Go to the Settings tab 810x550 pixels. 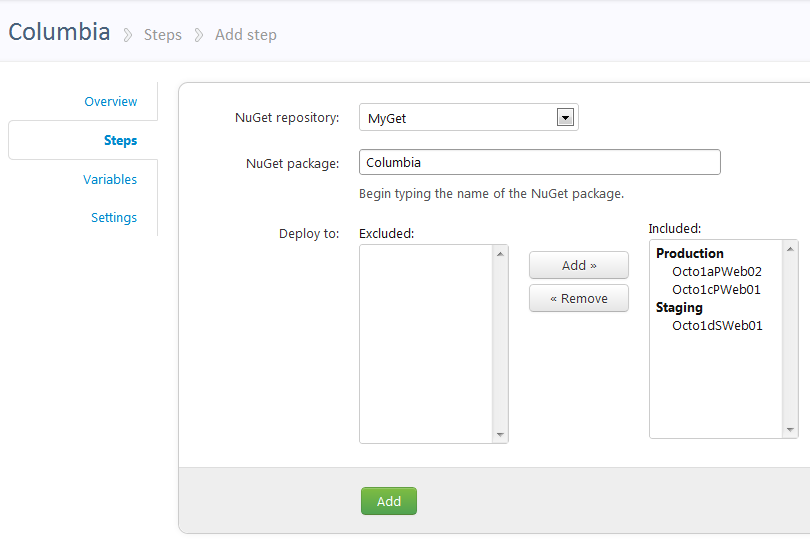[114, 217]
